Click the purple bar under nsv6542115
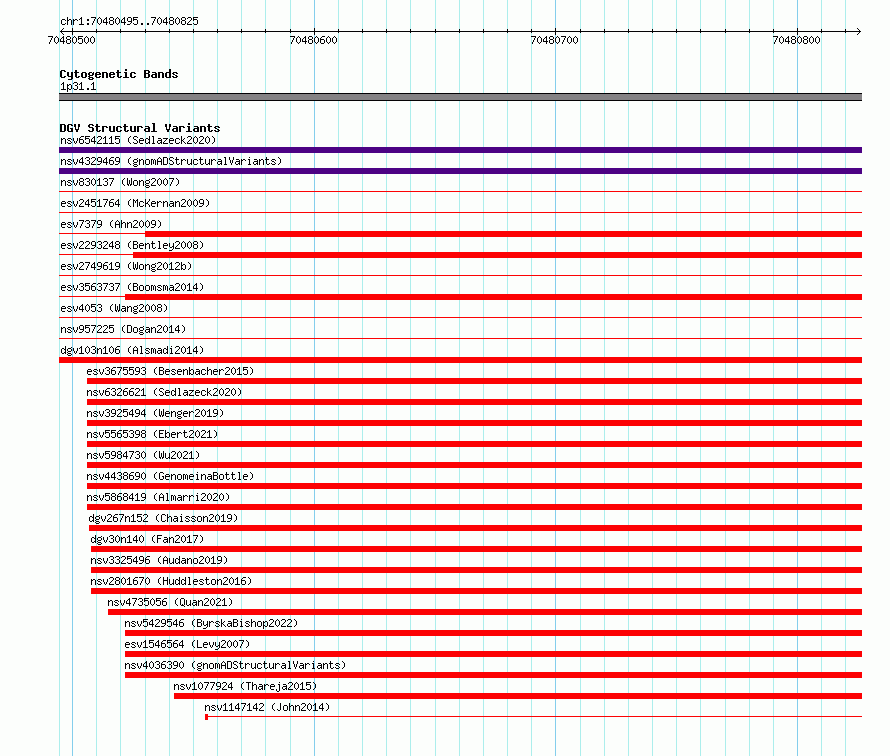890x756 pixels. pyautogui.click(x=460, y=150)
